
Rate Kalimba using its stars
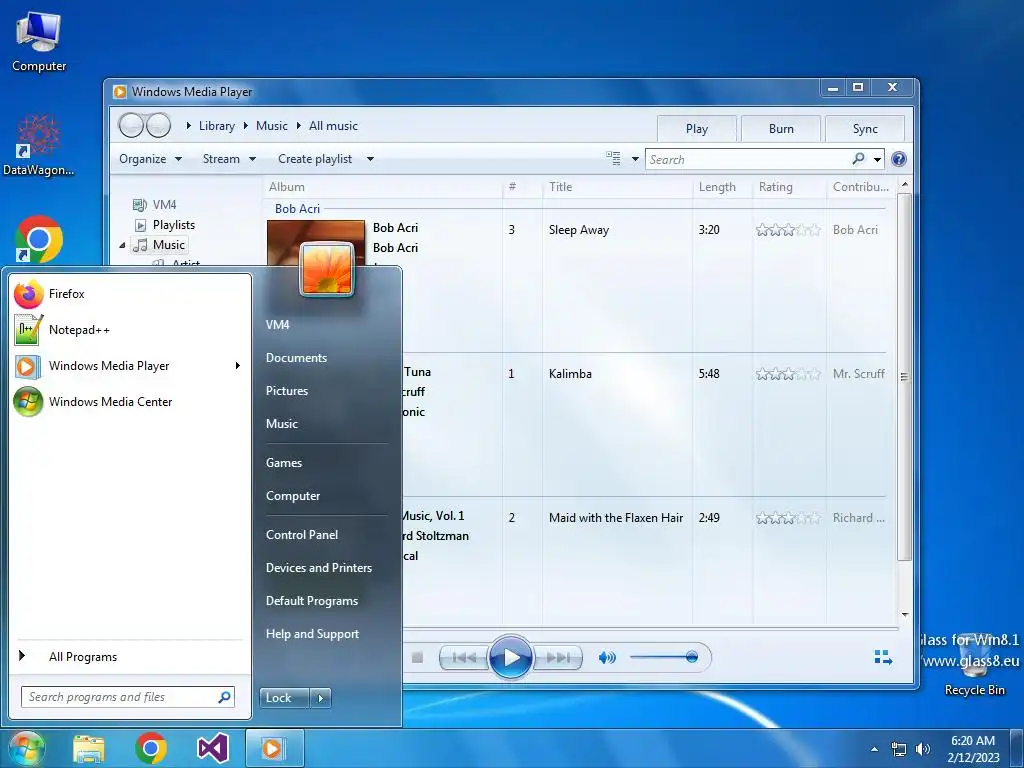[x=788, y=374]
